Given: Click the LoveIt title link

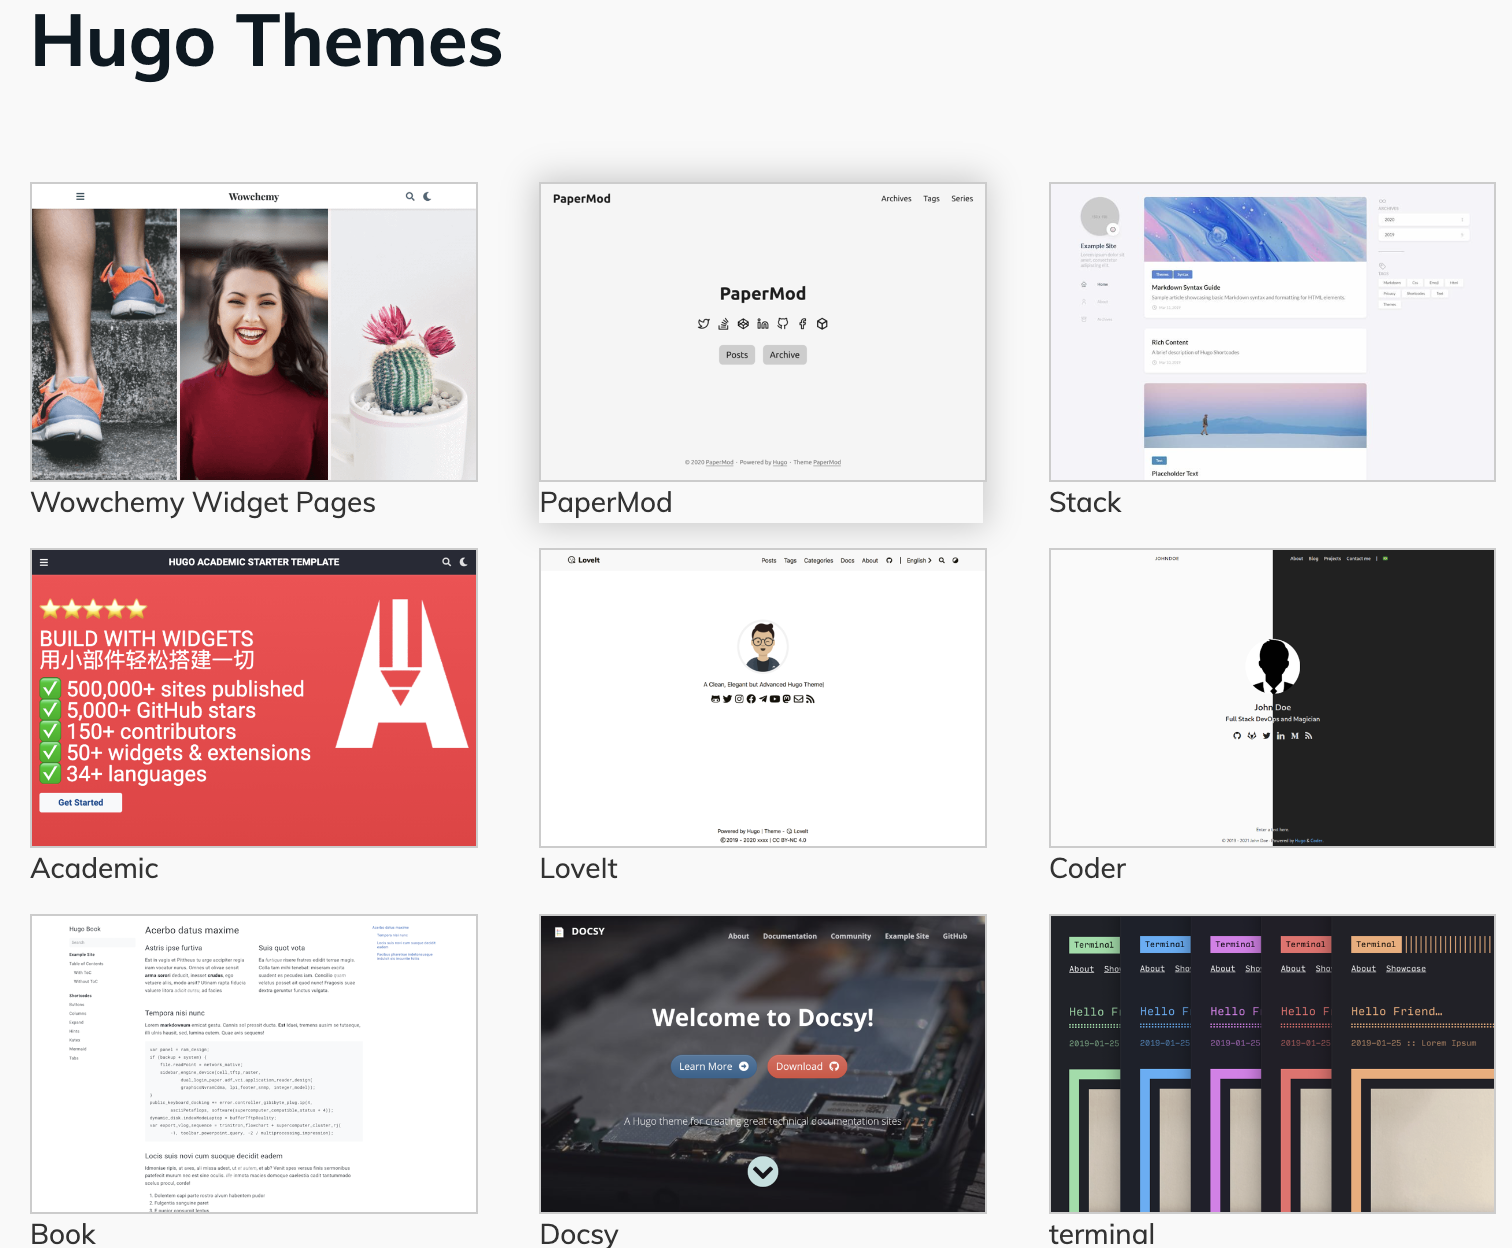Looking at the screenshot, I should coord(579,868).
